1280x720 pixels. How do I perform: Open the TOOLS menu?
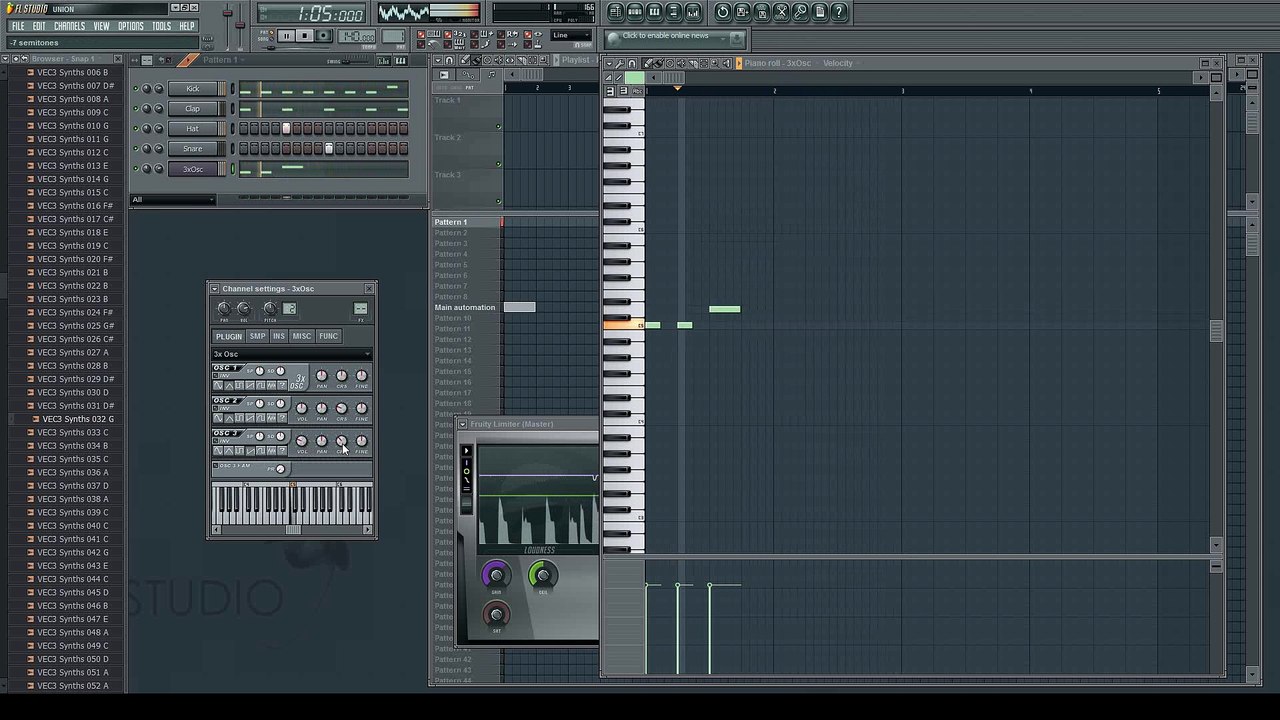(x=161, y=26)
